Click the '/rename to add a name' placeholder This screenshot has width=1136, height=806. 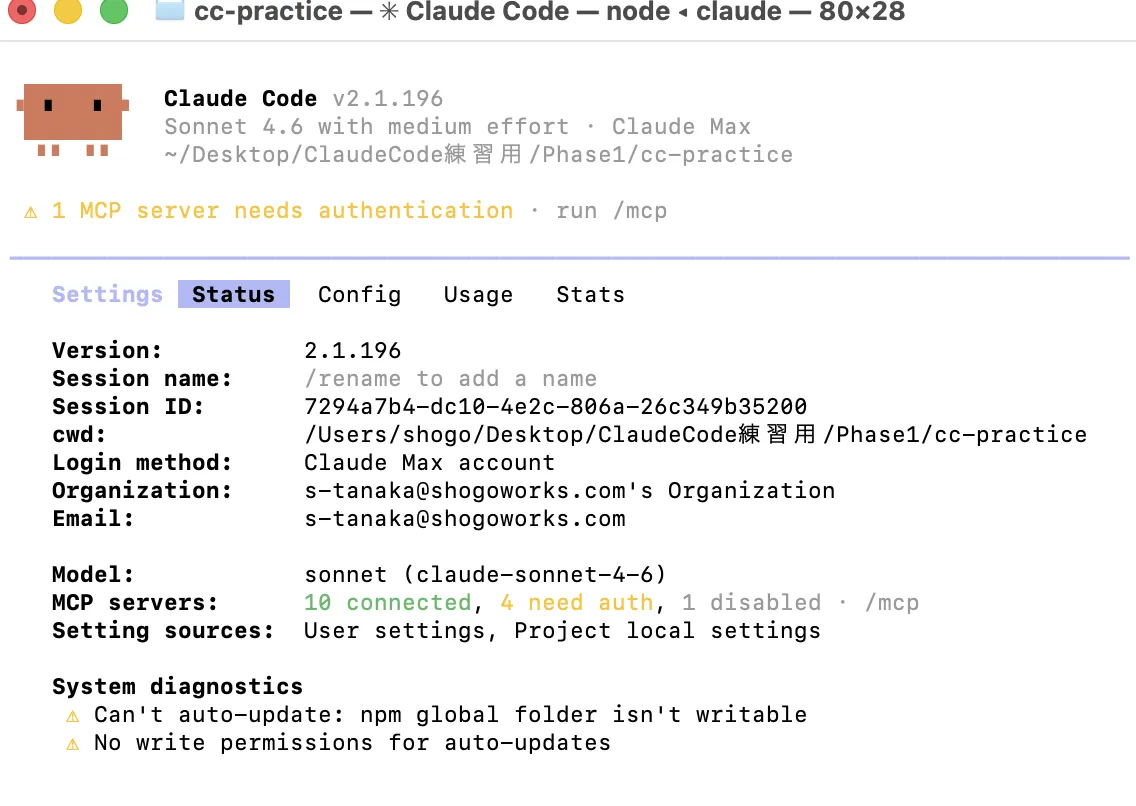coord(451,379)
